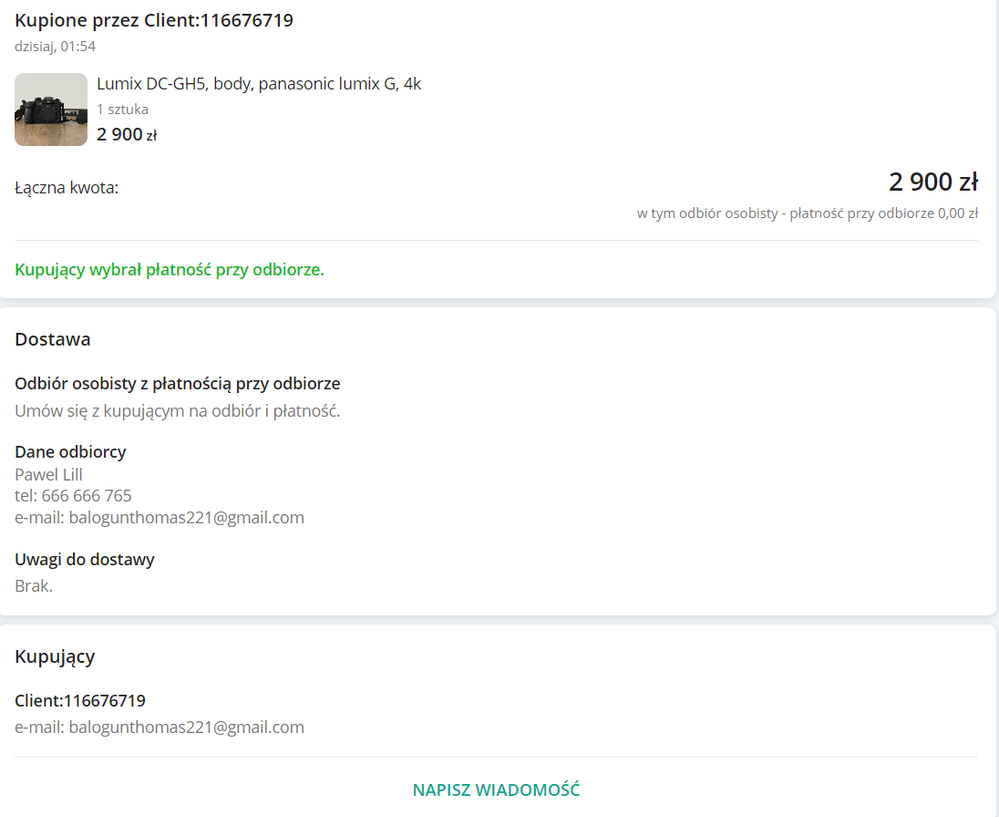Click the Uwagi do dostawy label
Viewport: 999px width, 817px height.
coord(85,560)
